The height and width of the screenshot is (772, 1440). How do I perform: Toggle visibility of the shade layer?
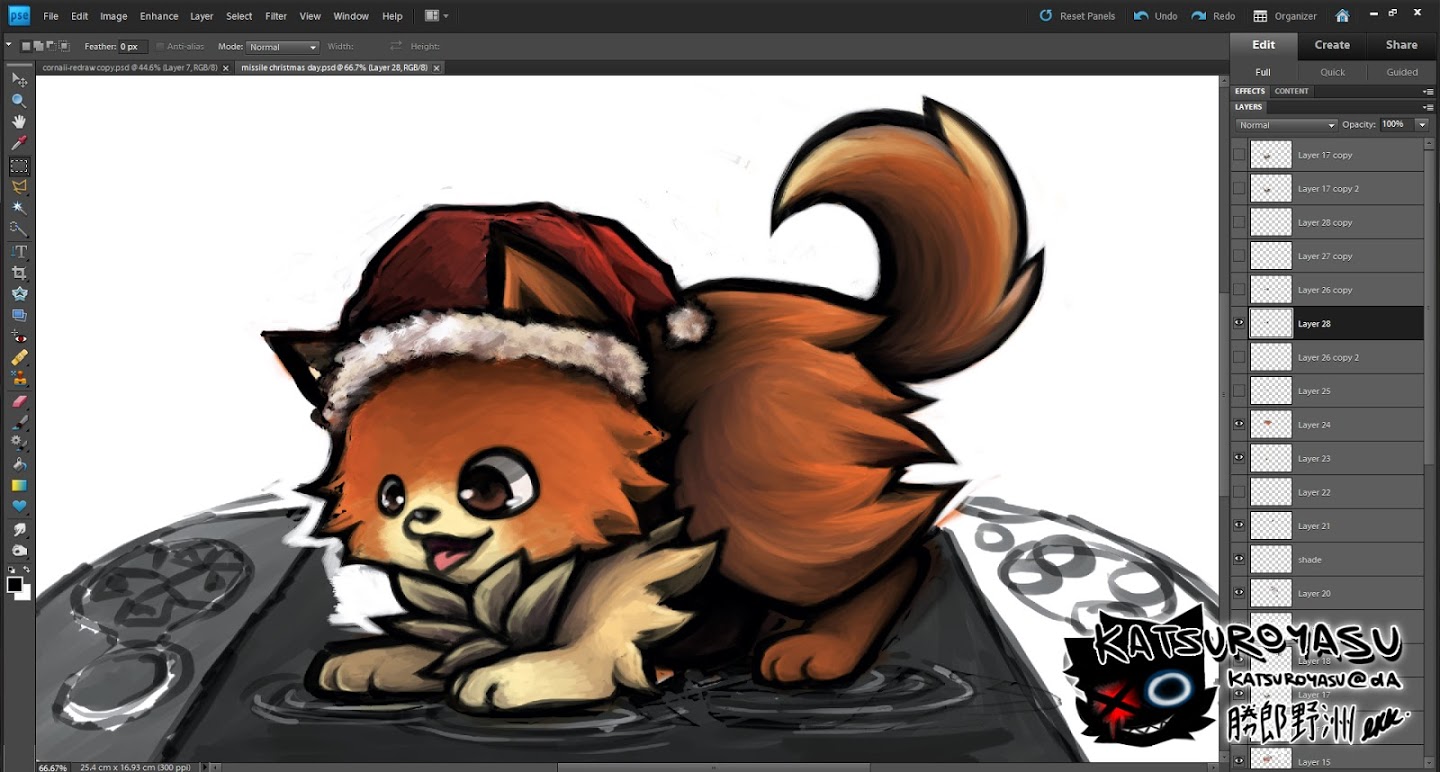tap(1239, 559)
